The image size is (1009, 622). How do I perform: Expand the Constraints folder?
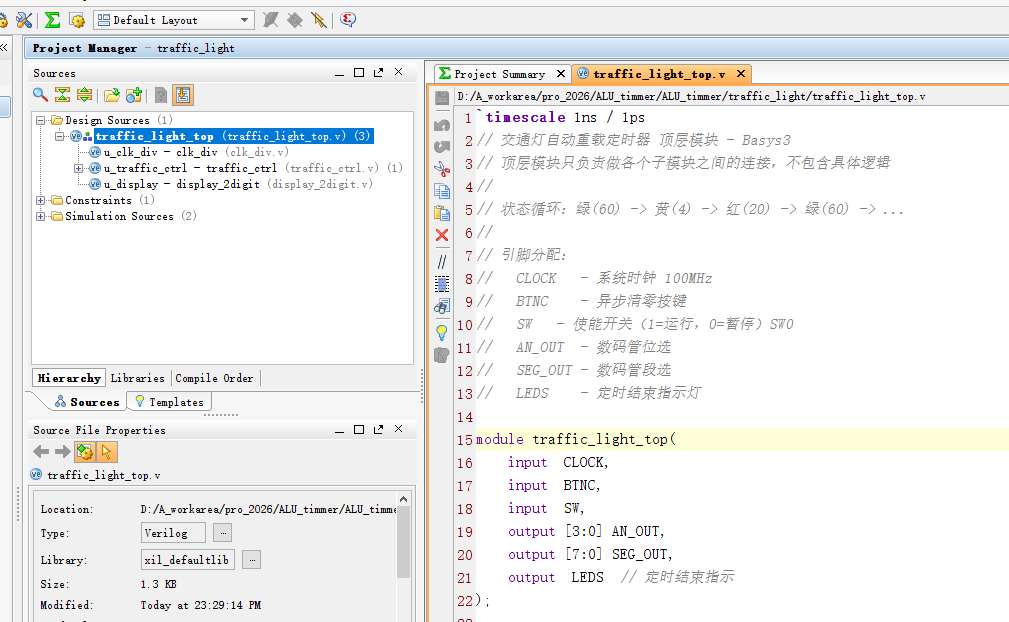pyautogui.click(x=41, y=200)
